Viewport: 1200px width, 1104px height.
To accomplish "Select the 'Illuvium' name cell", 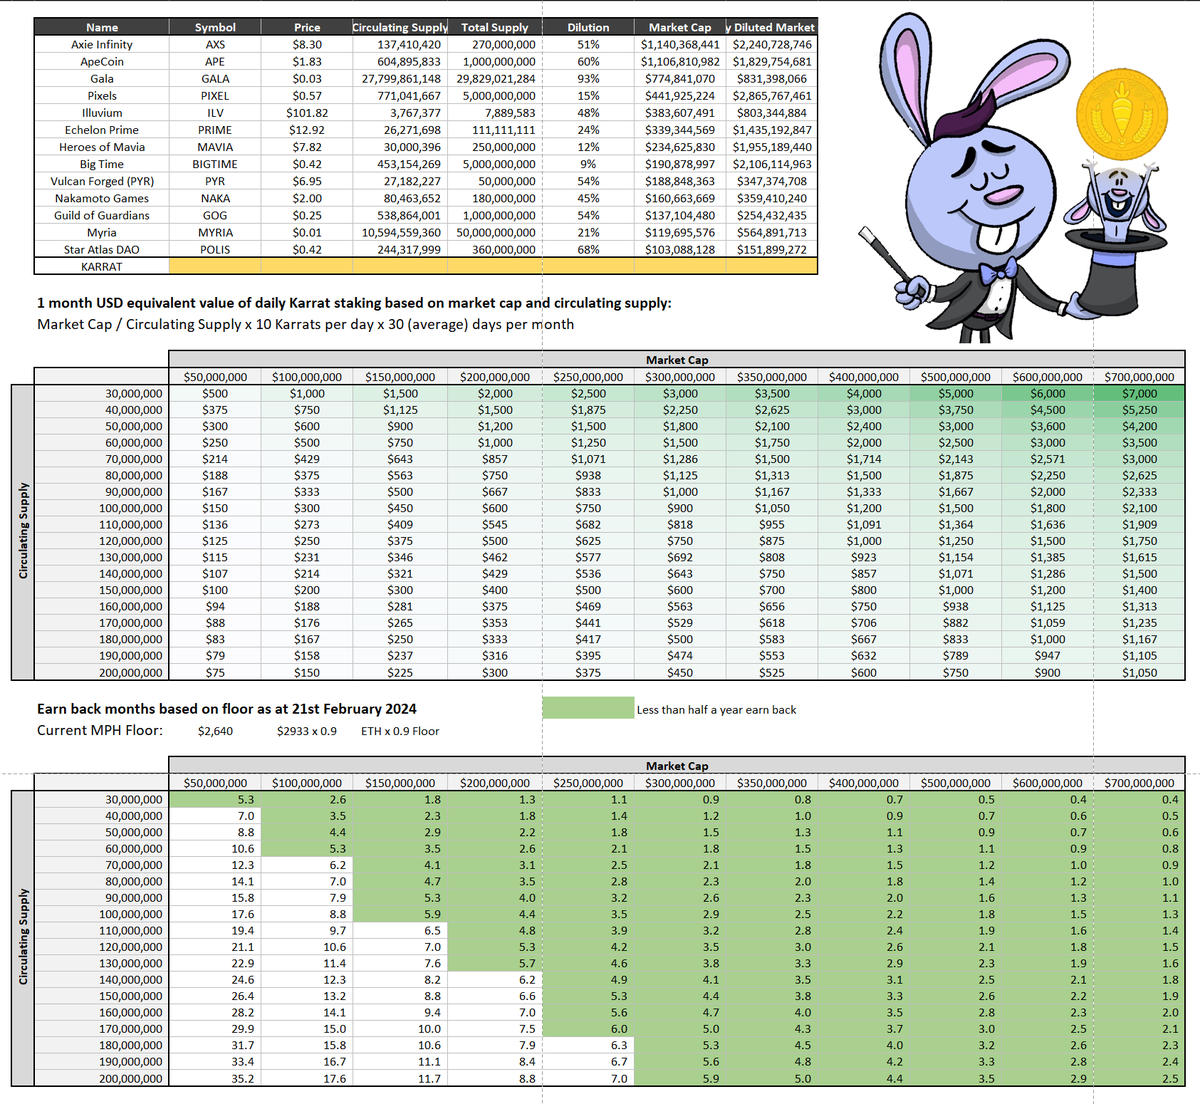I will pos(102,112).
